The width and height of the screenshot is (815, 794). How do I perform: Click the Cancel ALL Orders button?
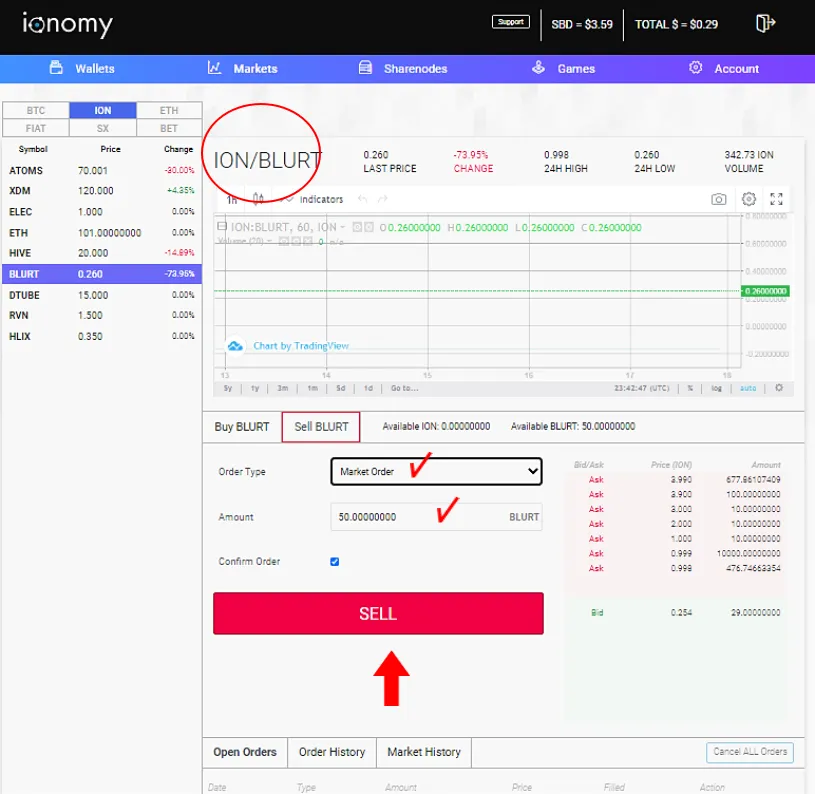750,752
